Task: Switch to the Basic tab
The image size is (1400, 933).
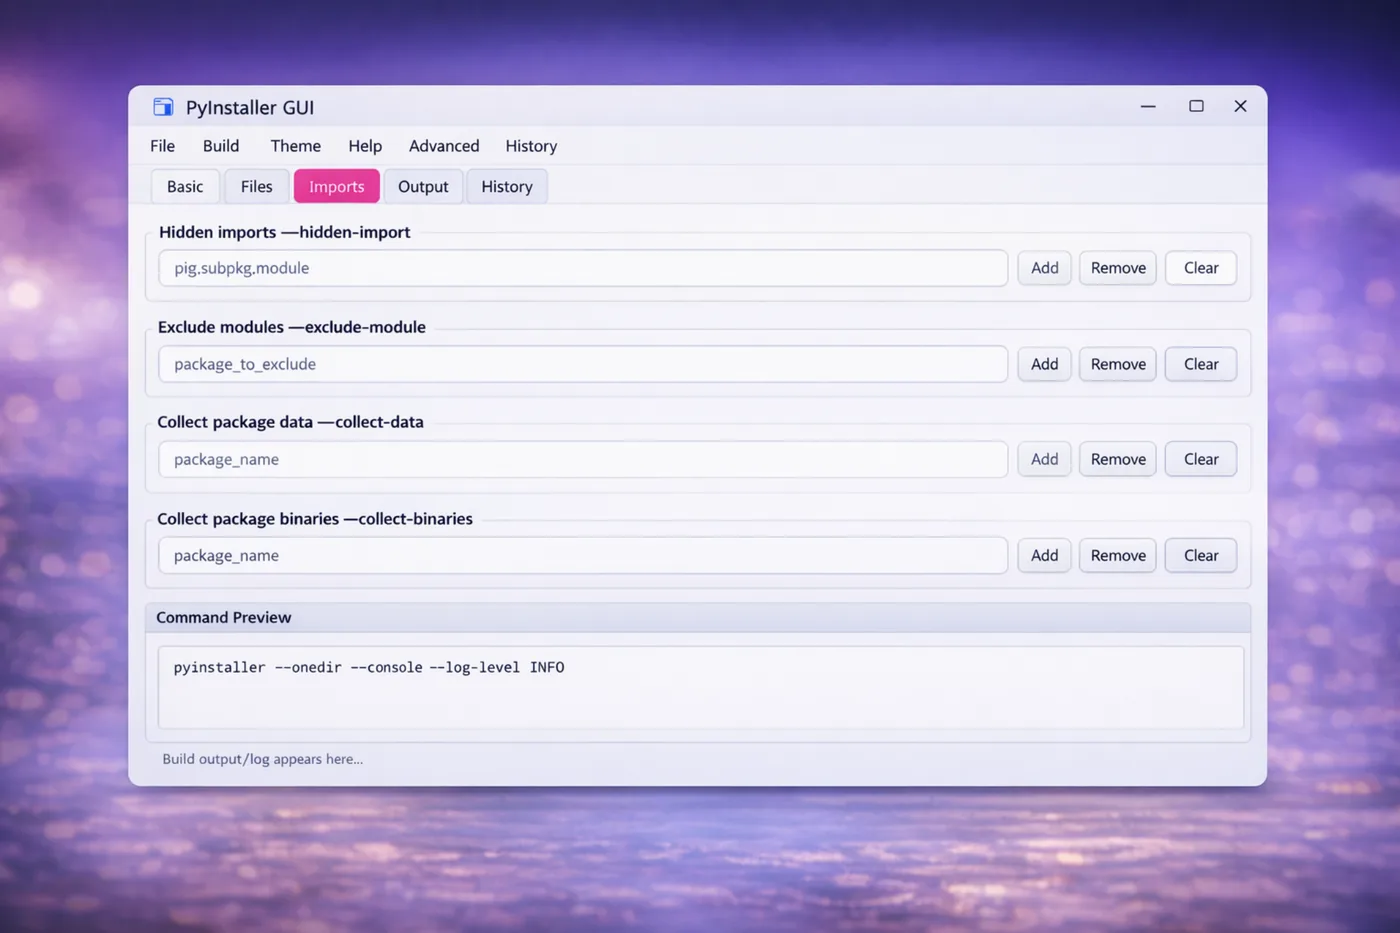Action: [x=184, y=186]
